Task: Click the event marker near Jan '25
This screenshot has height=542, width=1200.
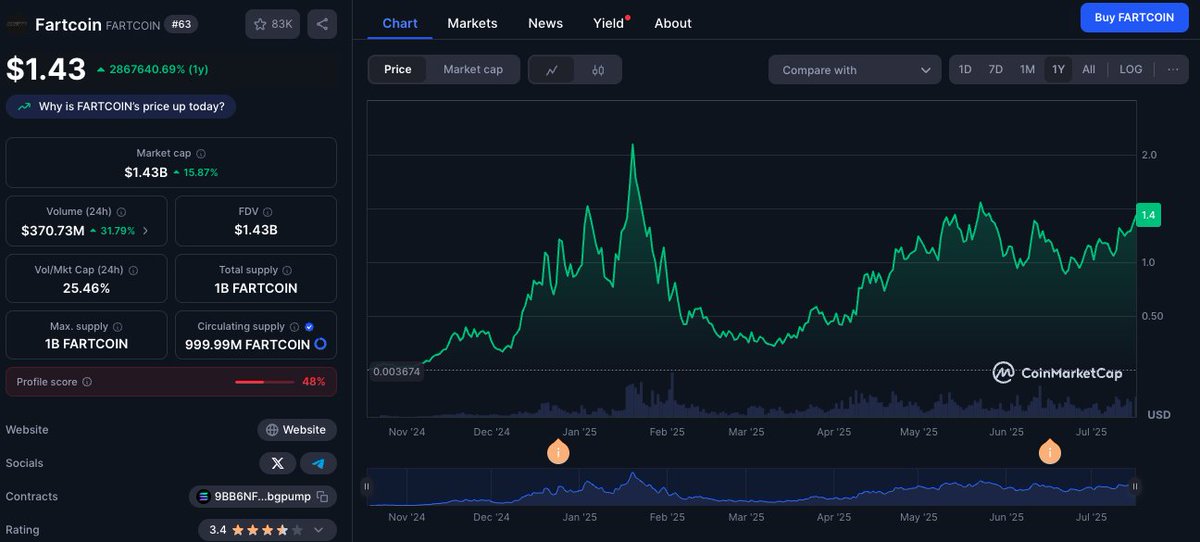Action: [559, 452]
